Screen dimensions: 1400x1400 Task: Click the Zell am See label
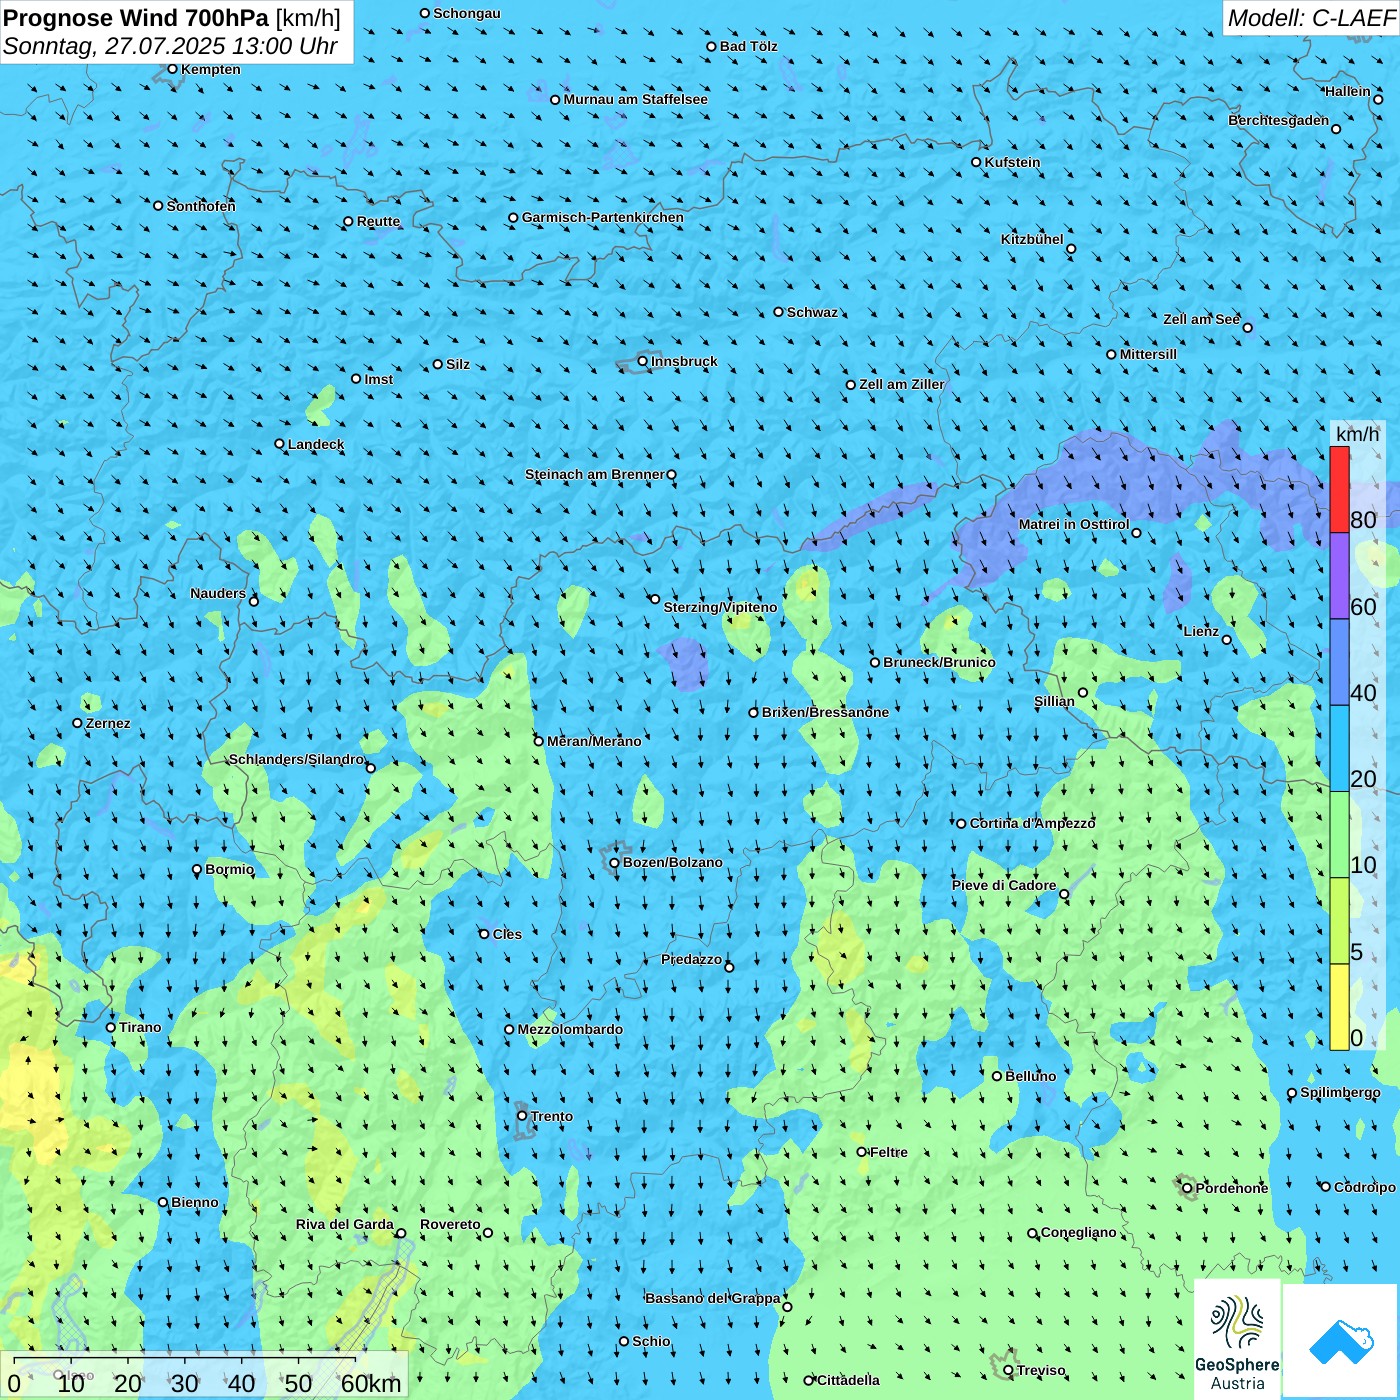click(x=1201, y=319)
